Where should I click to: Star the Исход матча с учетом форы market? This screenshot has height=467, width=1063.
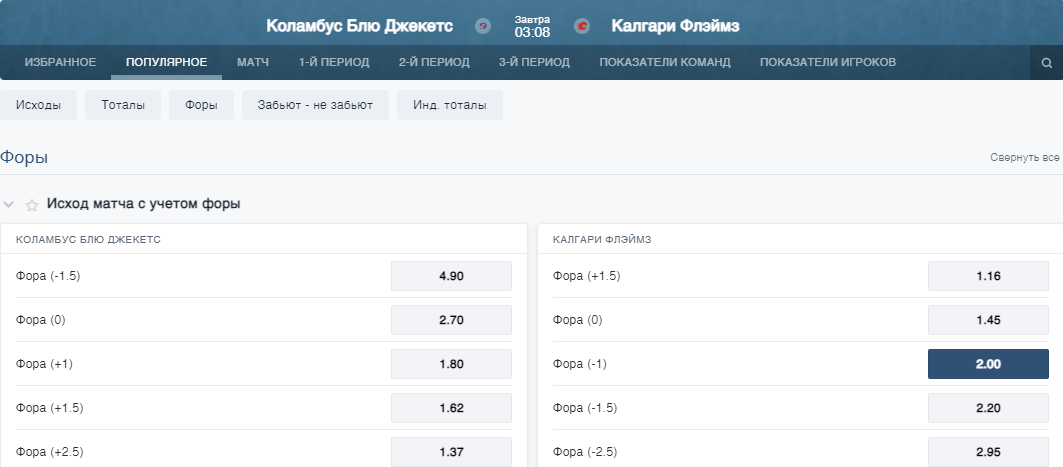pos(31,205)
